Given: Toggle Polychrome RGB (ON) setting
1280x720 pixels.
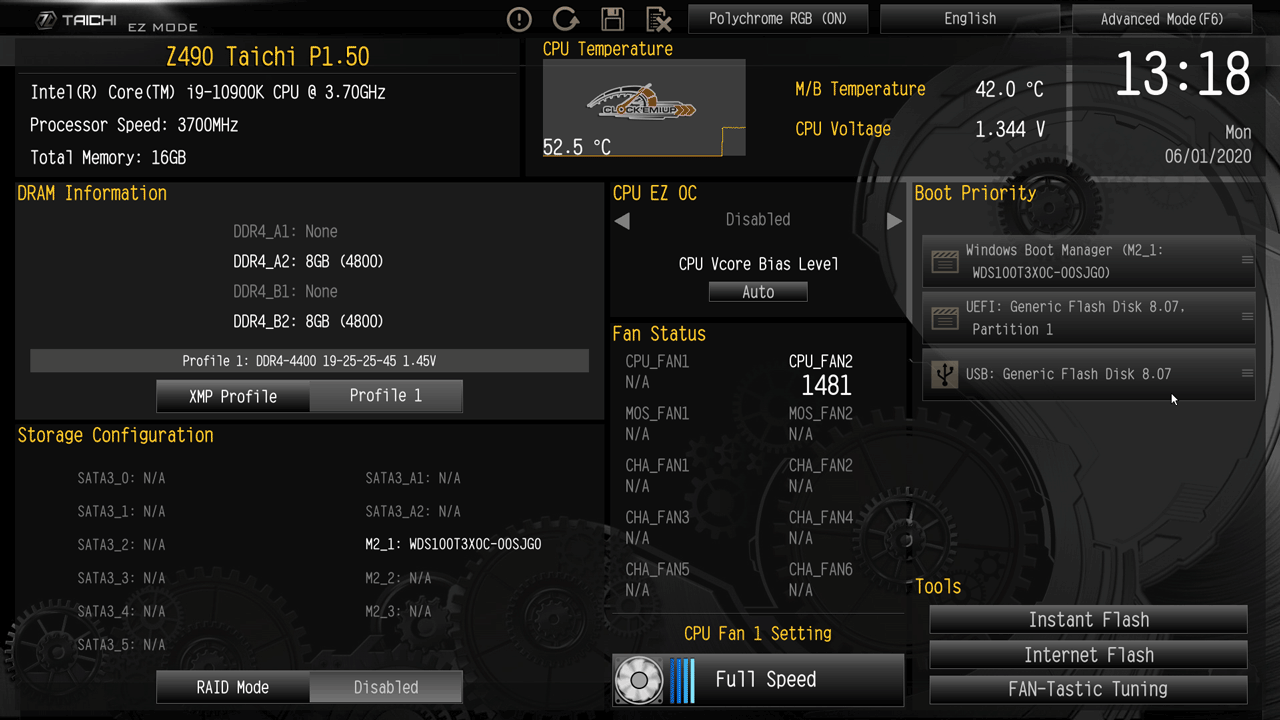Looking at the screenshot, I should point(777,19).
